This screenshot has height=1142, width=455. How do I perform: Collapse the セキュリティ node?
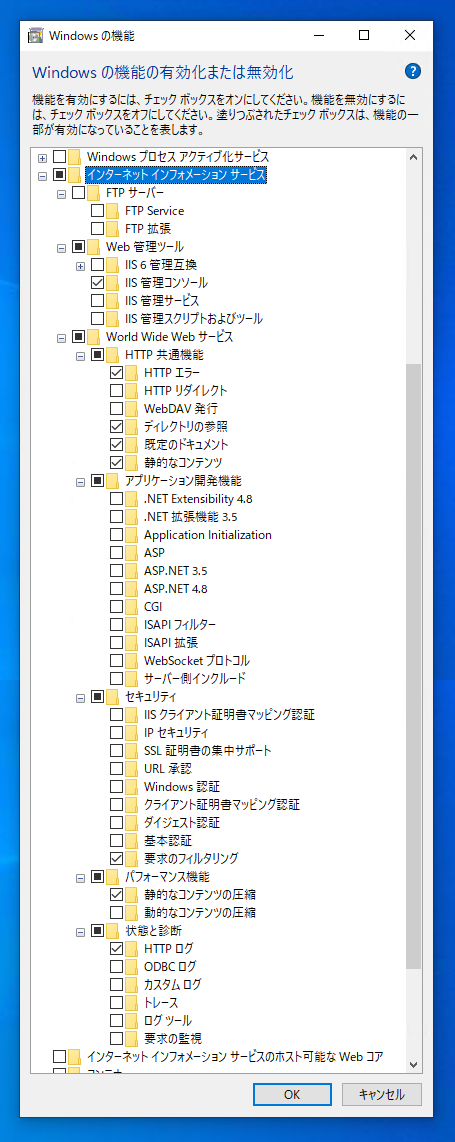click(x=80, y=697)
